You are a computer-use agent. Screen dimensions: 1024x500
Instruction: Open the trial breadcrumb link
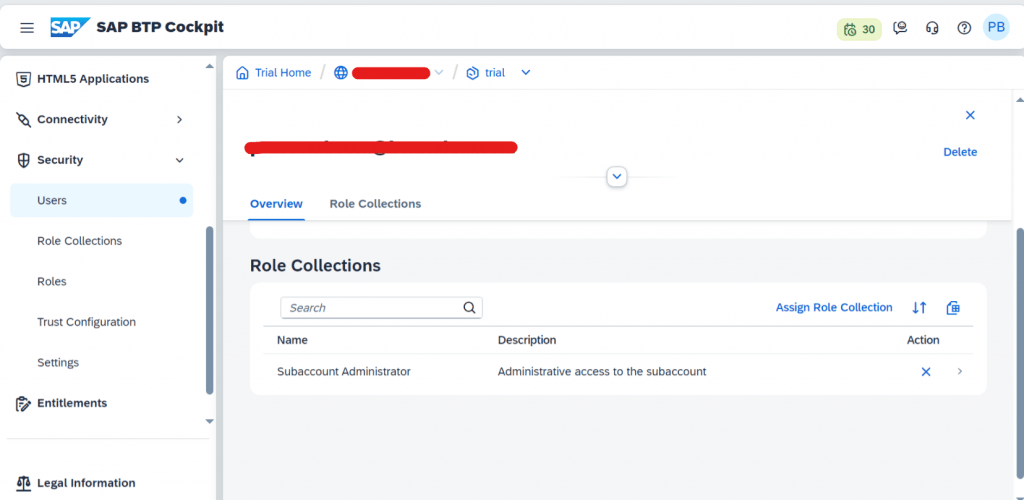(495, 72)
